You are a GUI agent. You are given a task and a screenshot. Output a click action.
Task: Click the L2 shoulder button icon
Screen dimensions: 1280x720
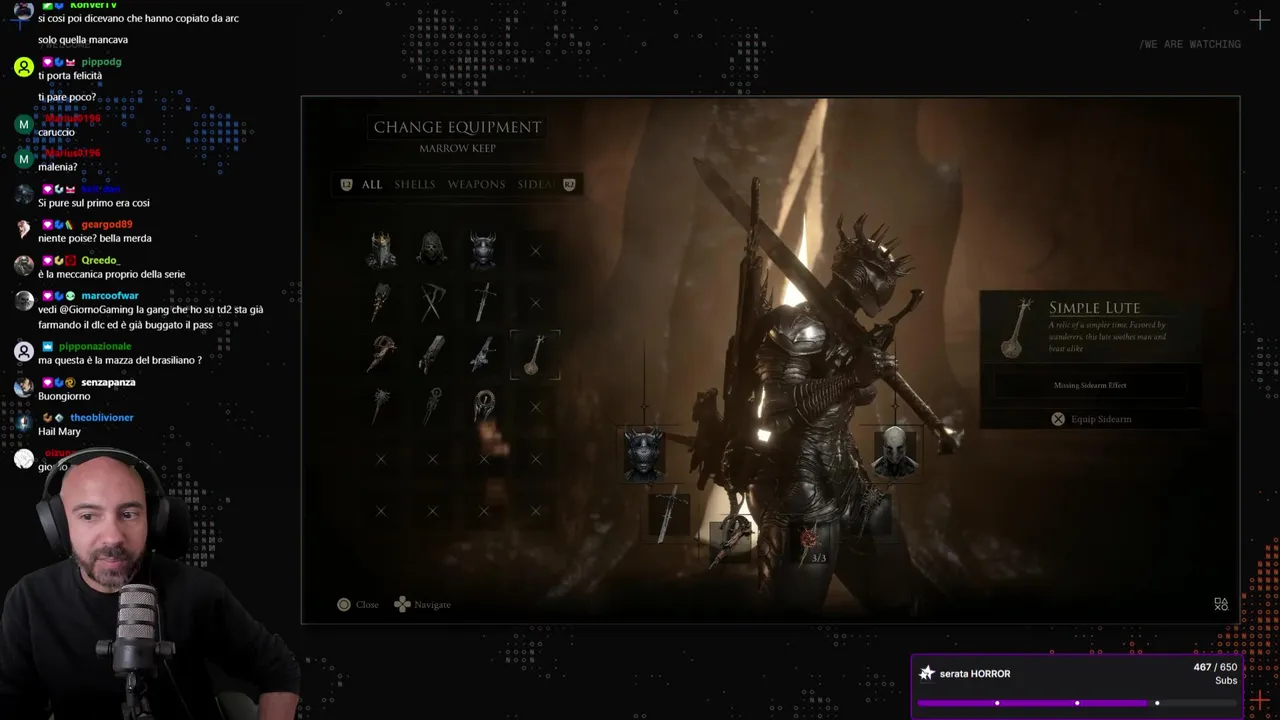pos(347,184)
